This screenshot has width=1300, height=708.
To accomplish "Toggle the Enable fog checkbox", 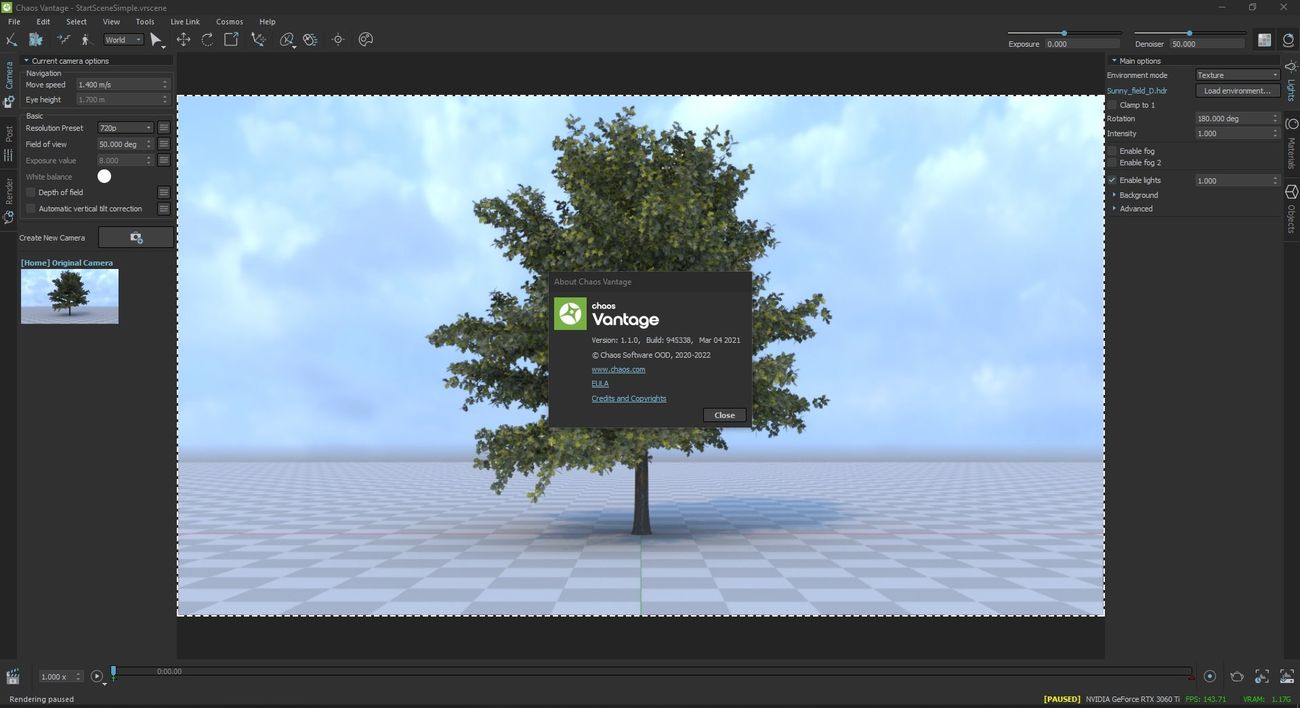I will point(1112,151).
